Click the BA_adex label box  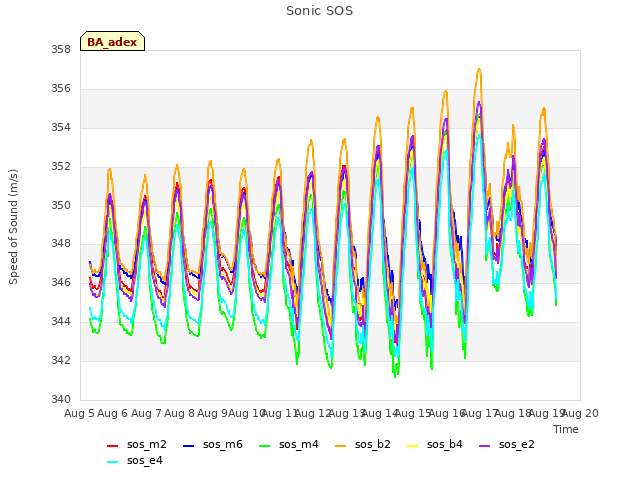tap(112, 41)
